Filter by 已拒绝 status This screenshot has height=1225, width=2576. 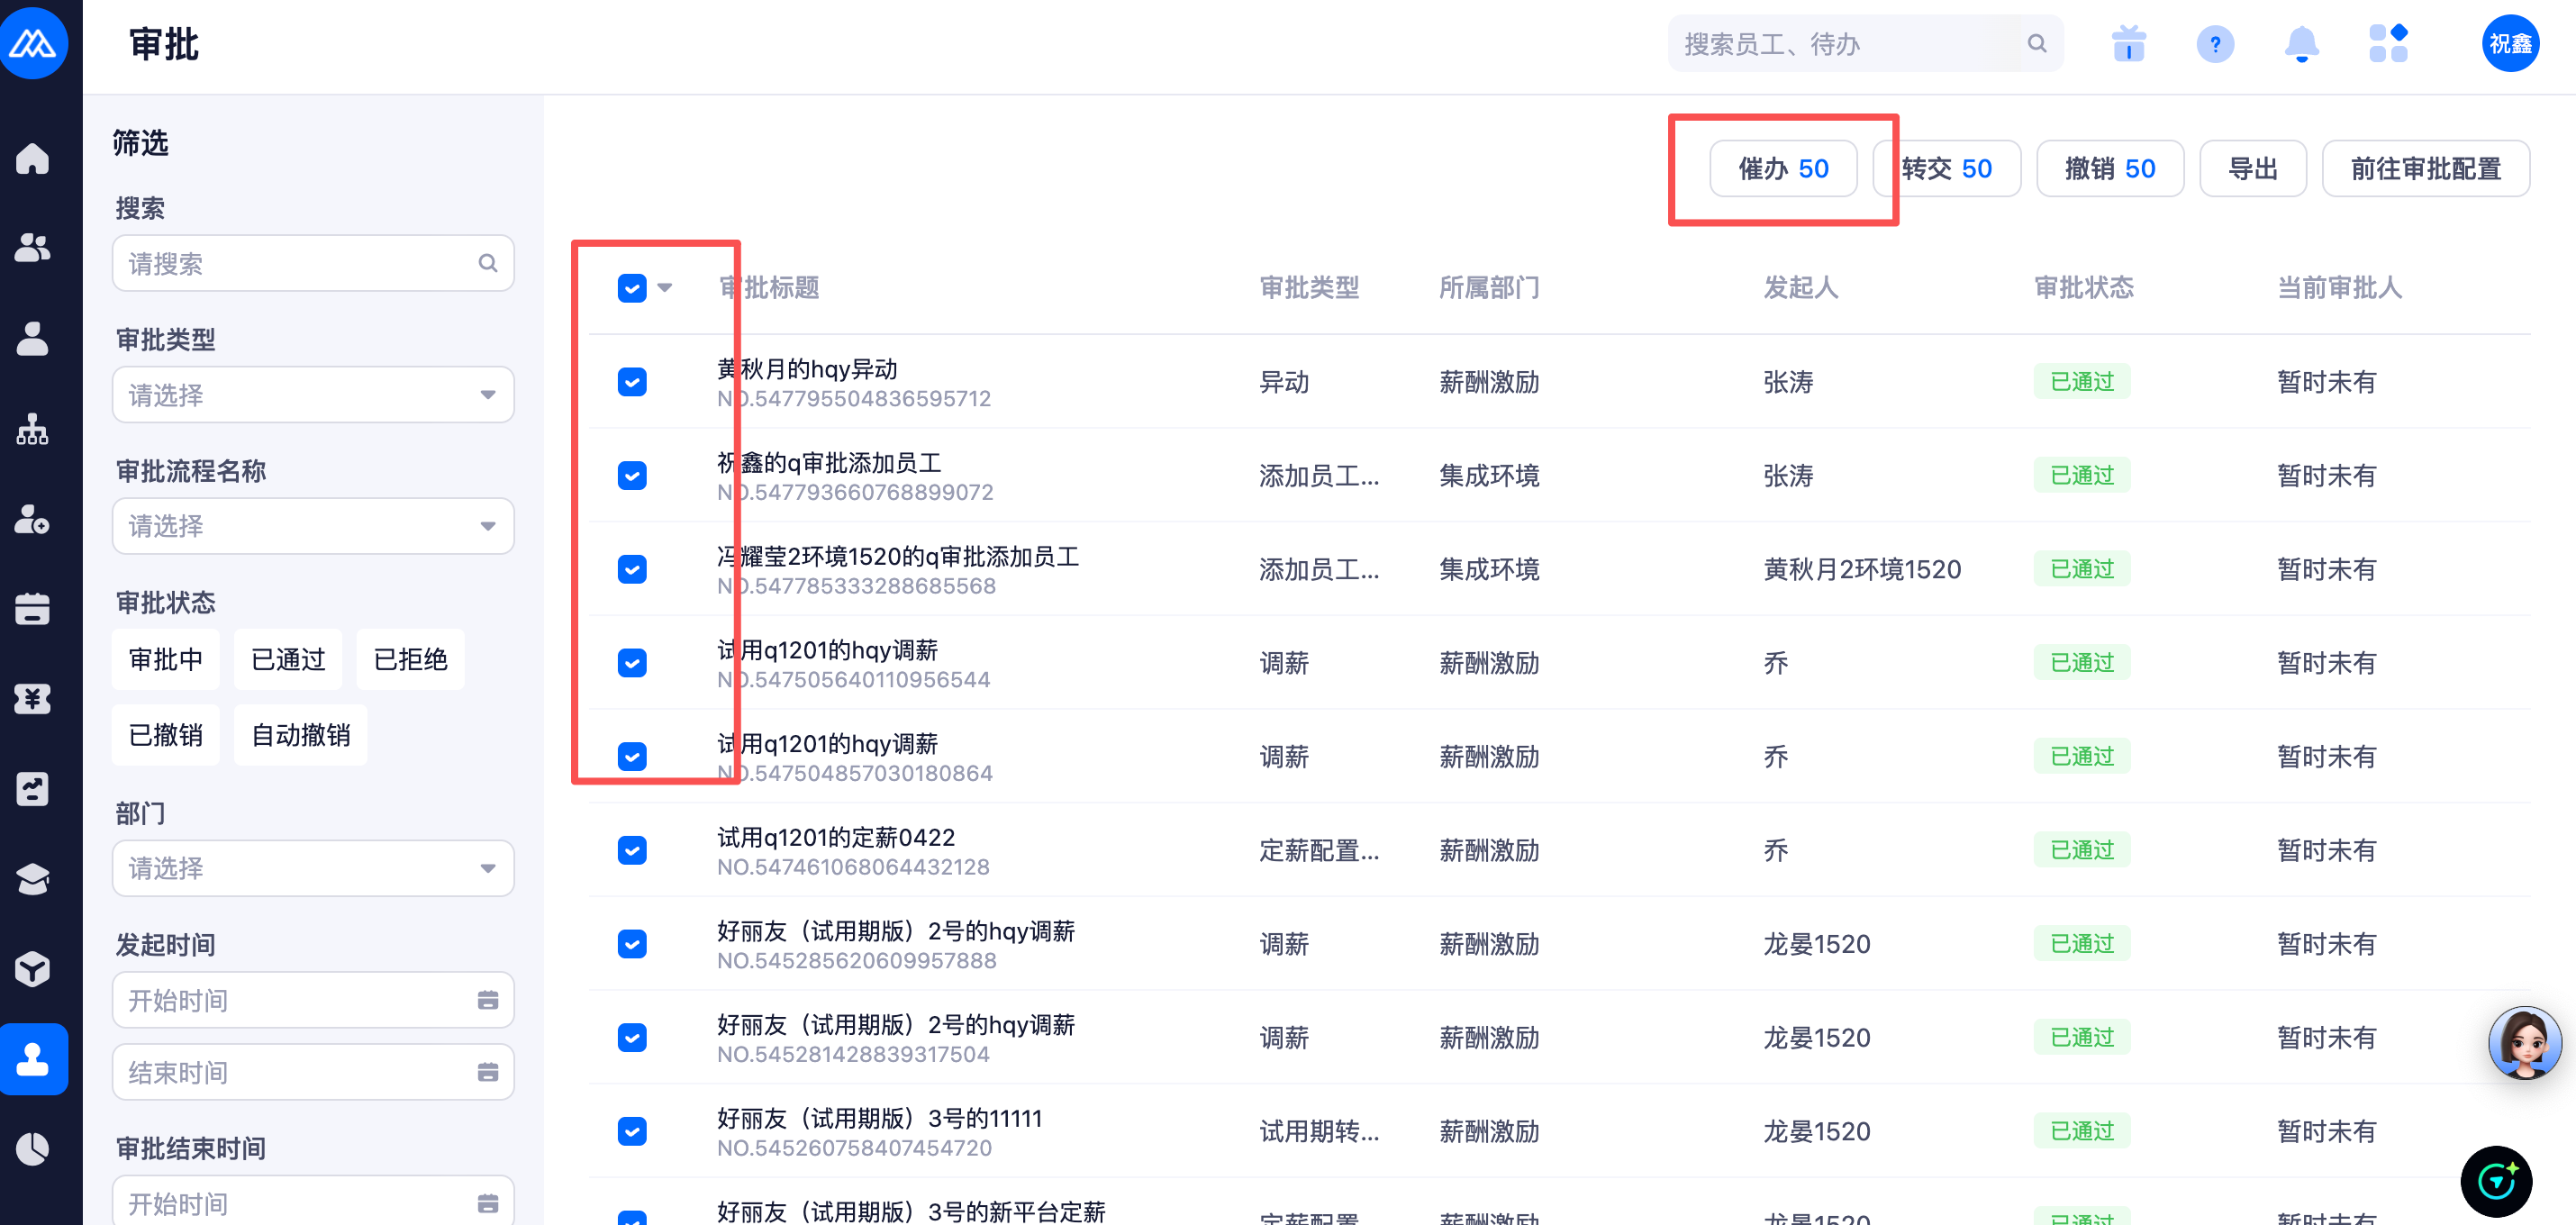410,659
